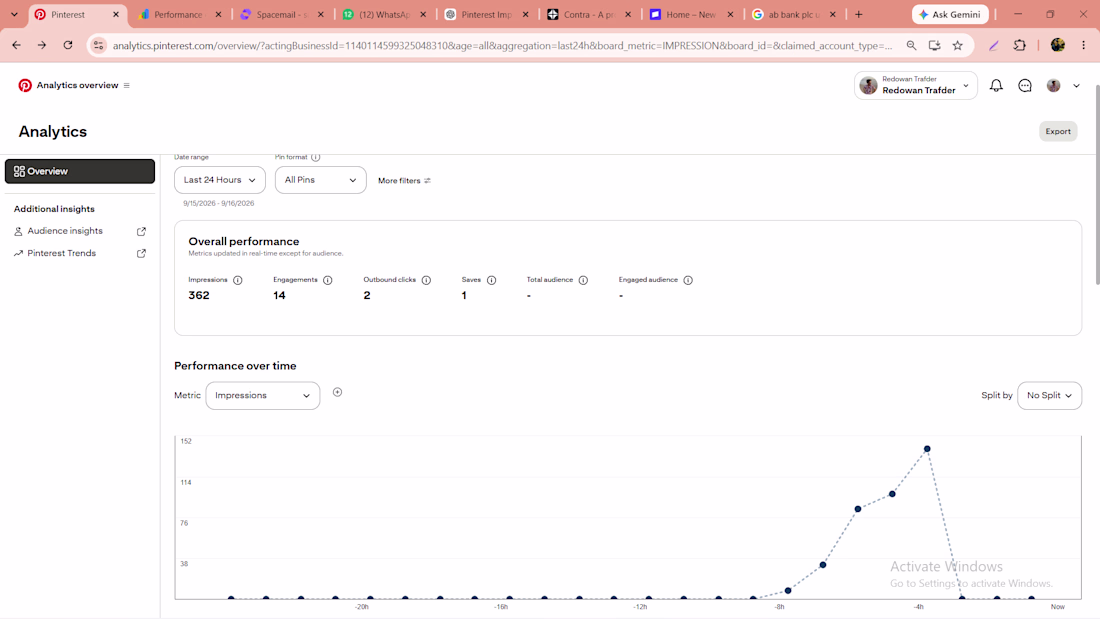Switch to the Home – New browser tab

pyautogui.click(x=690, y=14)
